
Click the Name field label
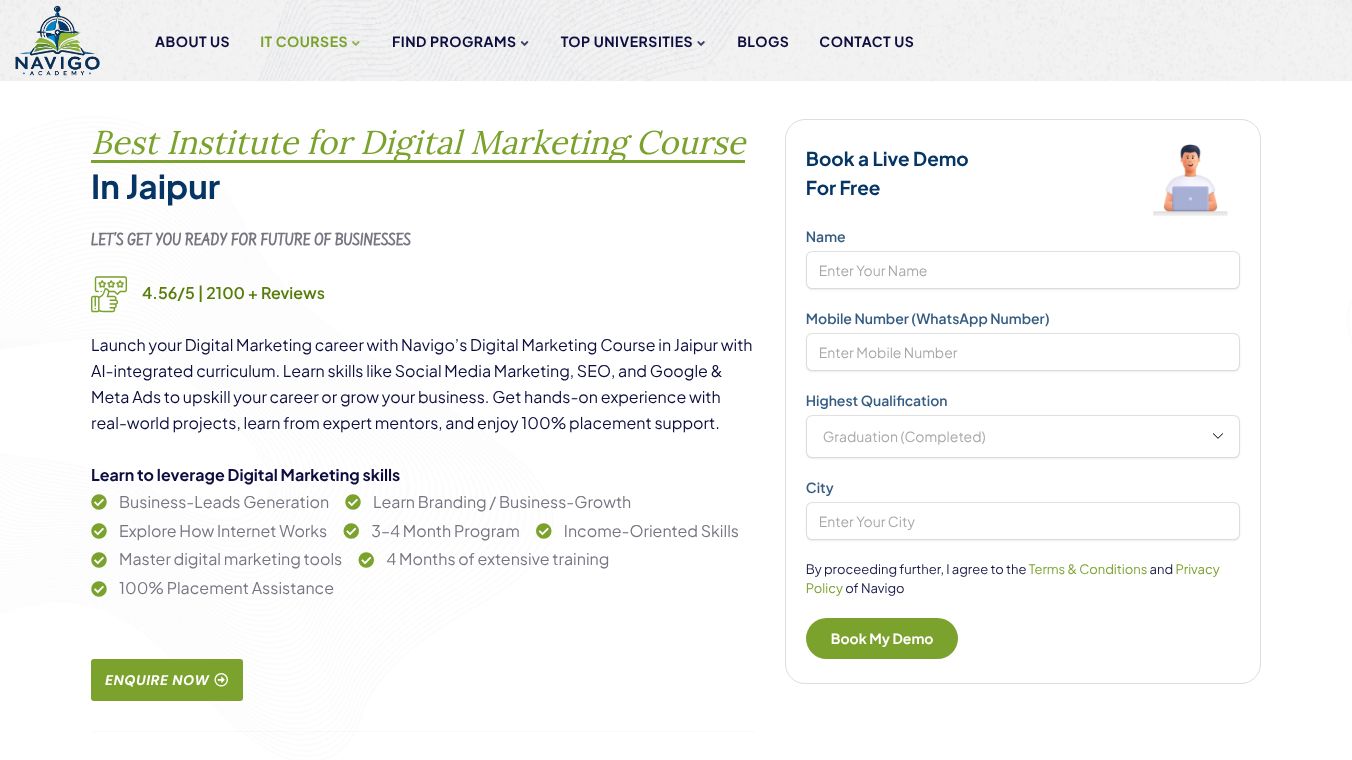[825, 237]
